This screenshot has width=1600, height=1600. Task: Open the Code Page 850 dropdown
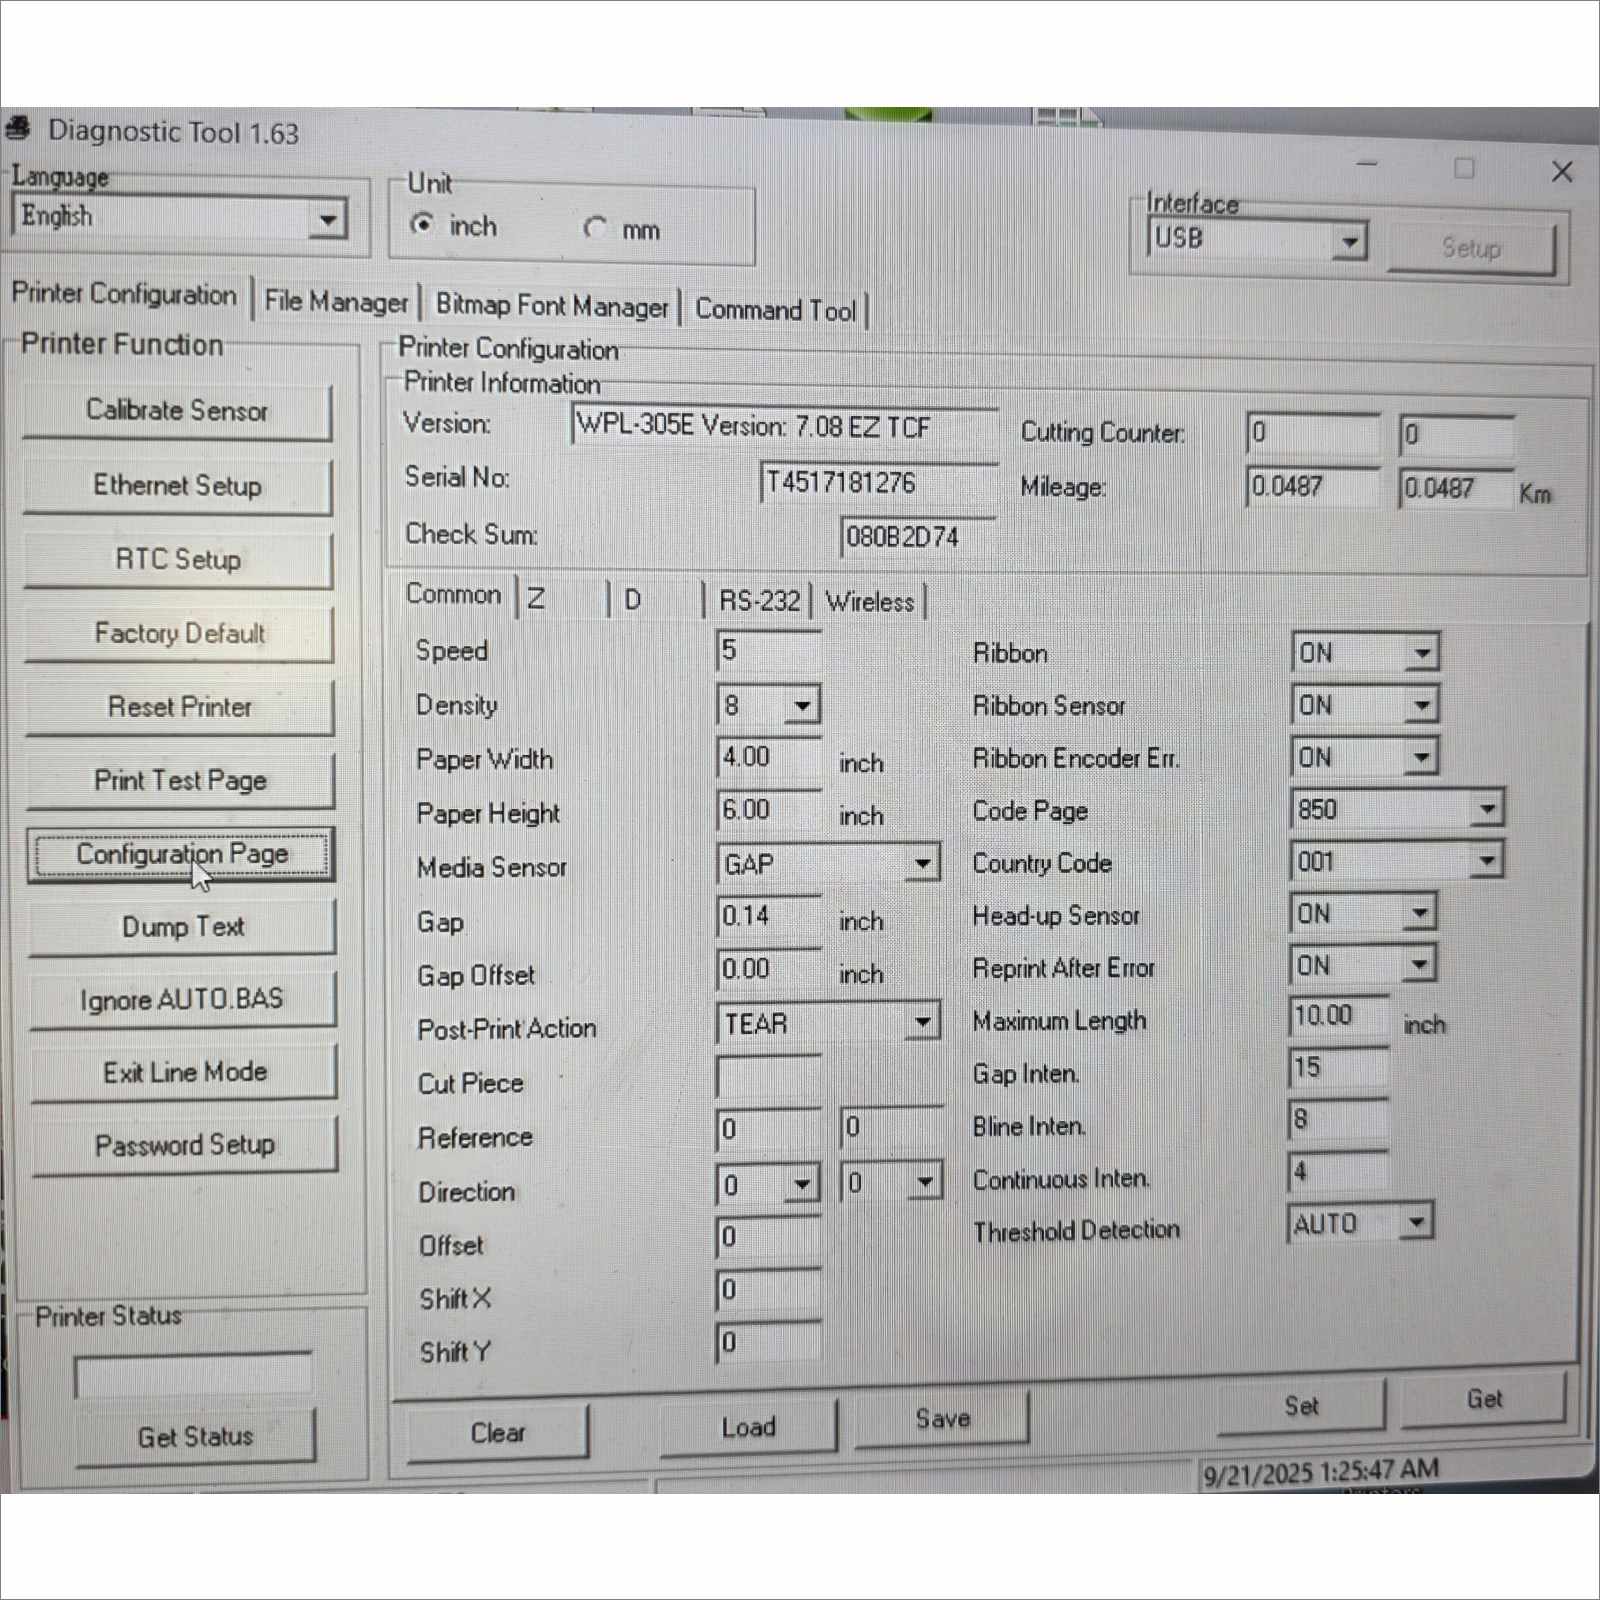coord(1487,809)
